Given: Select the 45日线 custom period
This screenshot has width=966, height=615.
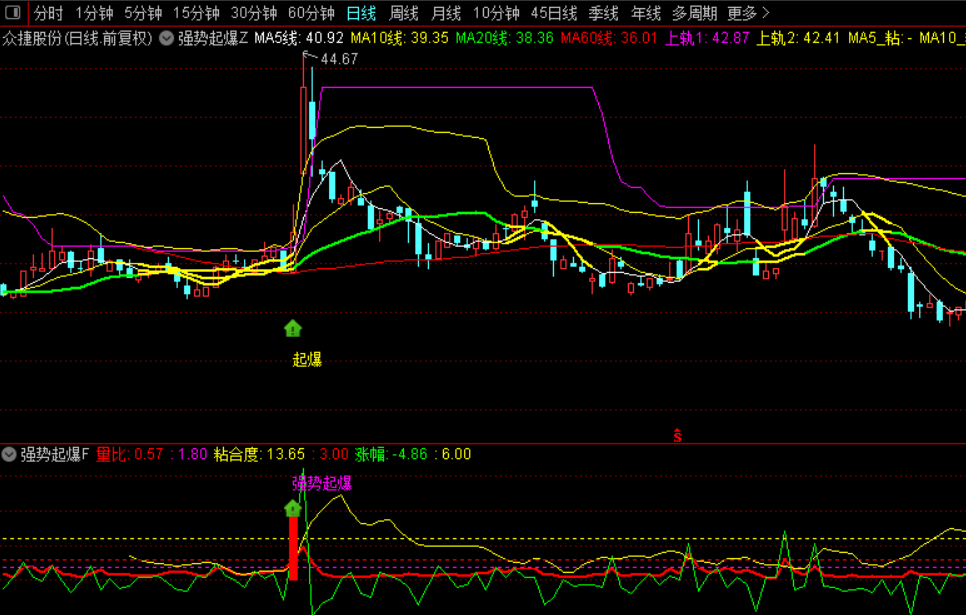Looking at the screenshot, I should pos(554,13).
